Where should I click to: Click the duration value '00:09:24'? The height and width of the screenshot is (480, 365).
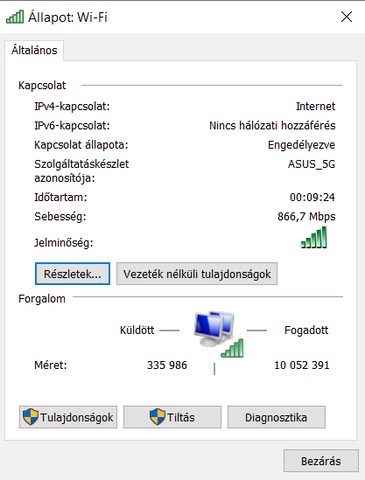click(312, 197)
